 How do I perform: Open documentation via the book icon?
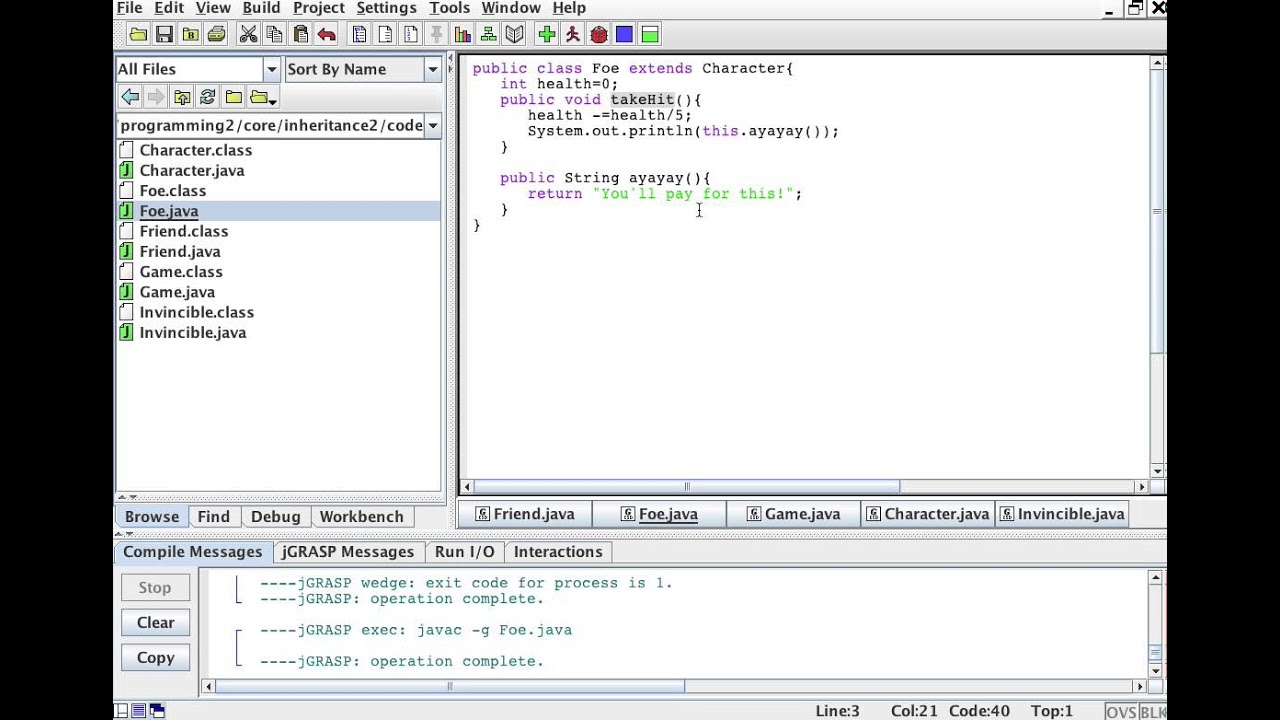click(x=514, y=35)
